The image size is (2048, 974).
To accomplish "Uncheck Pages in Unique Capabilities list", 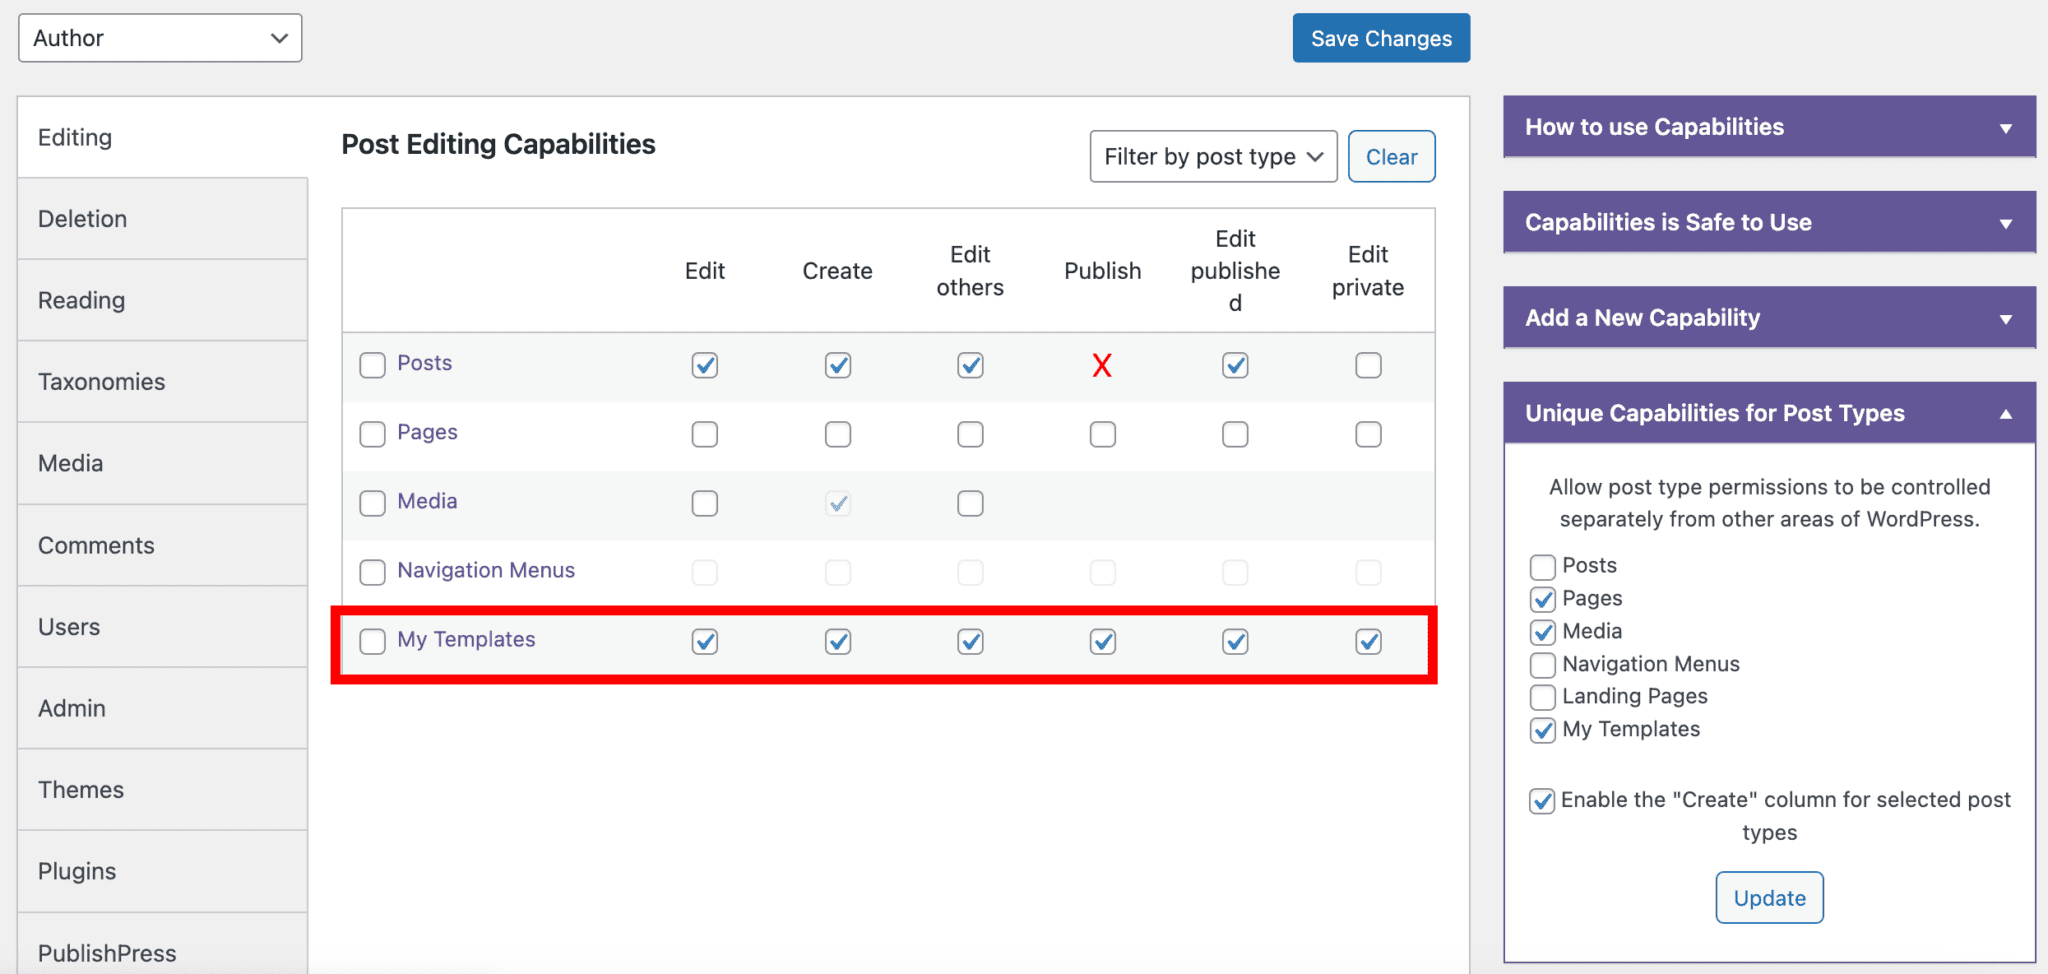I will click(1543, 599).
